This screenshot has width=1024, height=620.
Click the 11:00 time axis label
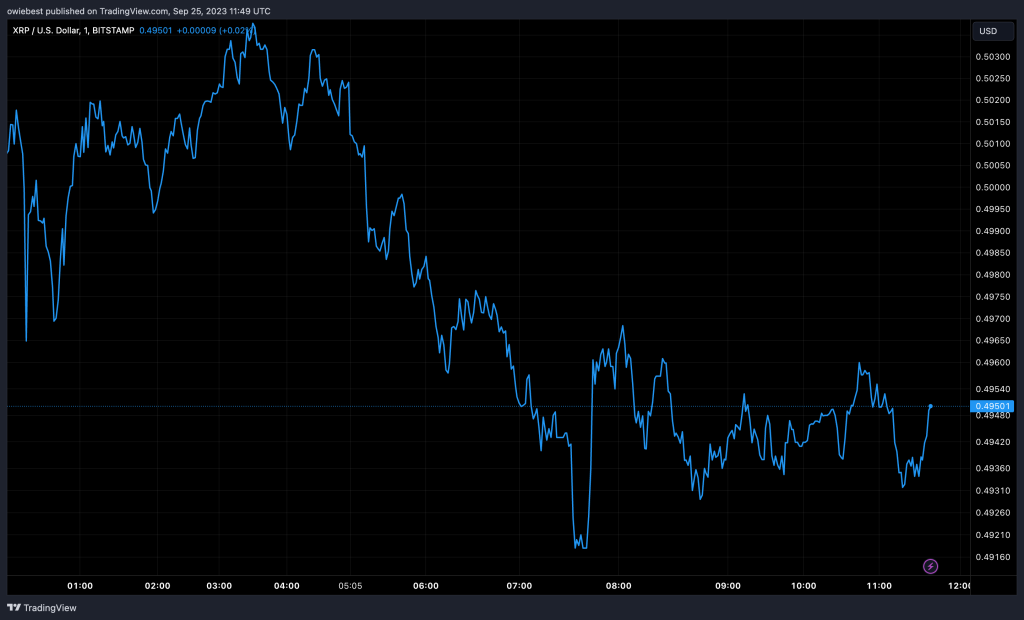click(880, 586)
